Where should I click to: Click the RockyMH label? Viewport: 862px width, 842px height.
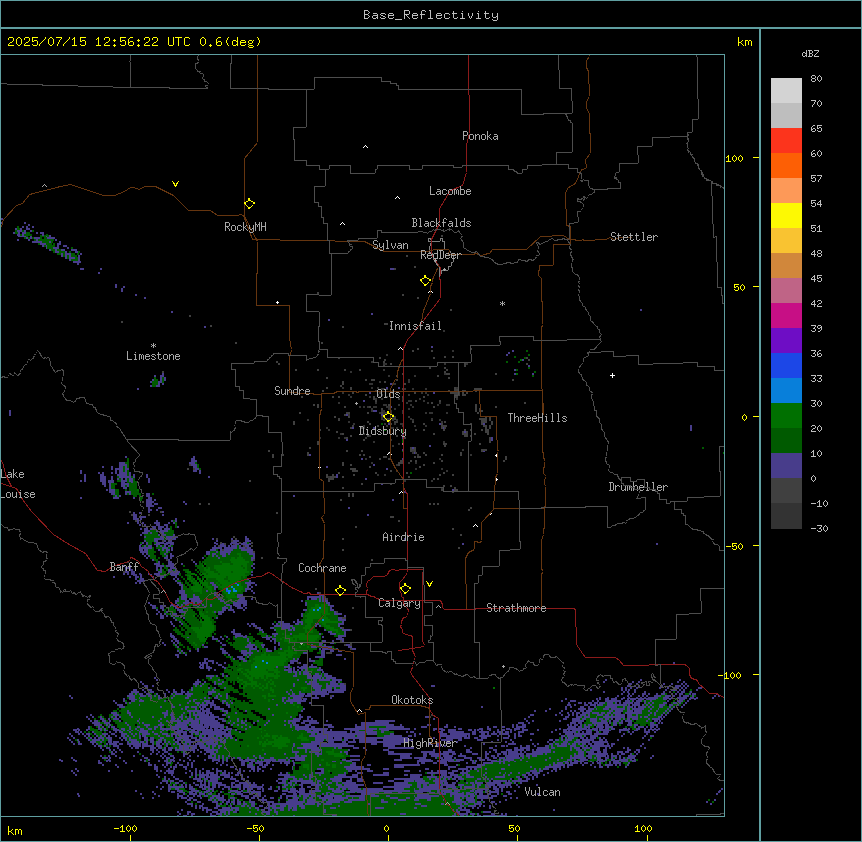click(245, 227)
